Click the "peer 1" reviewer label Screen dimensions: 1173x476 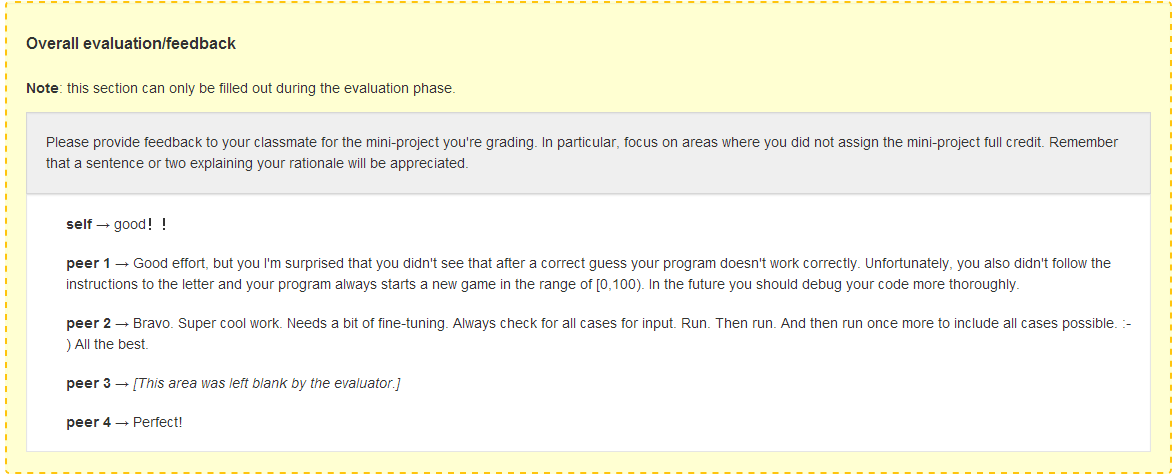(88, 264)
